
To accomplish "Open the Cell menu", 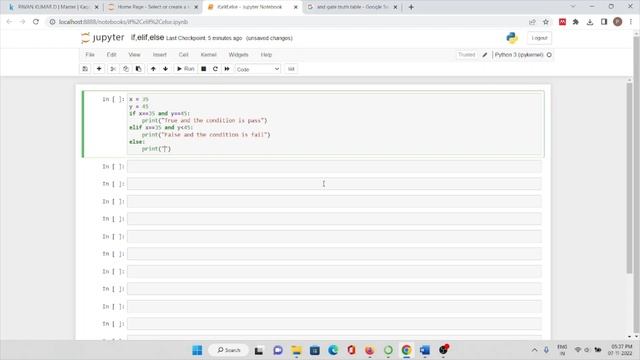I will point(184,55).
